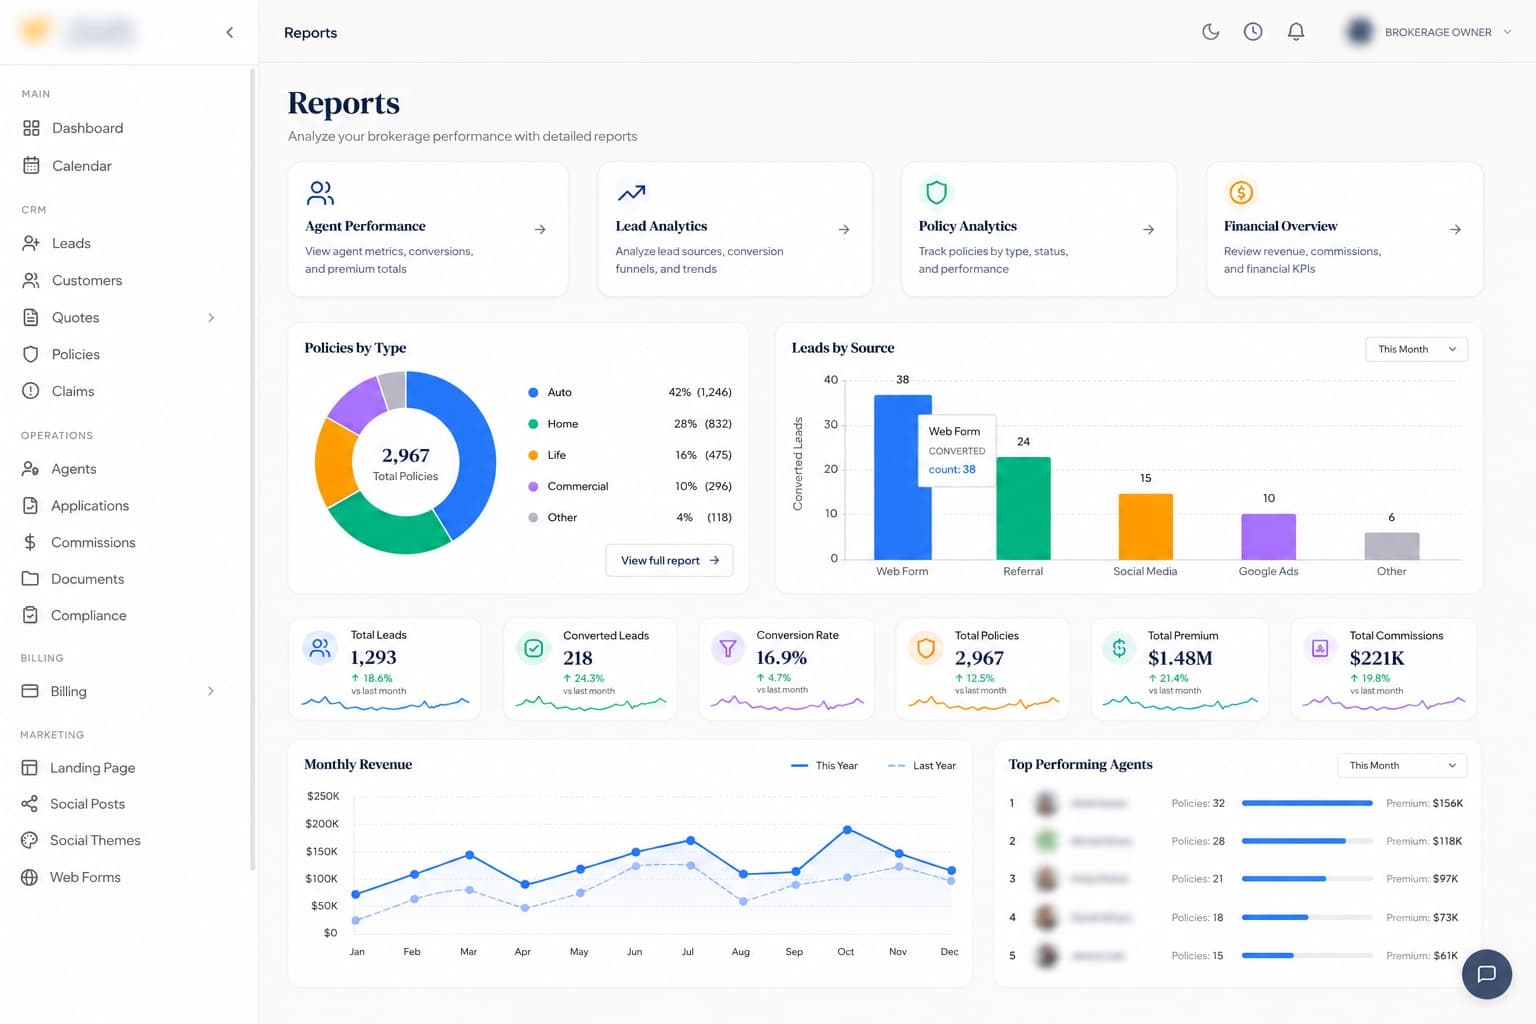Viewport: 1536px width, 1024px height.
Task: Toggle dark mode with the moon icon
Action: [x=1210, y=32]
